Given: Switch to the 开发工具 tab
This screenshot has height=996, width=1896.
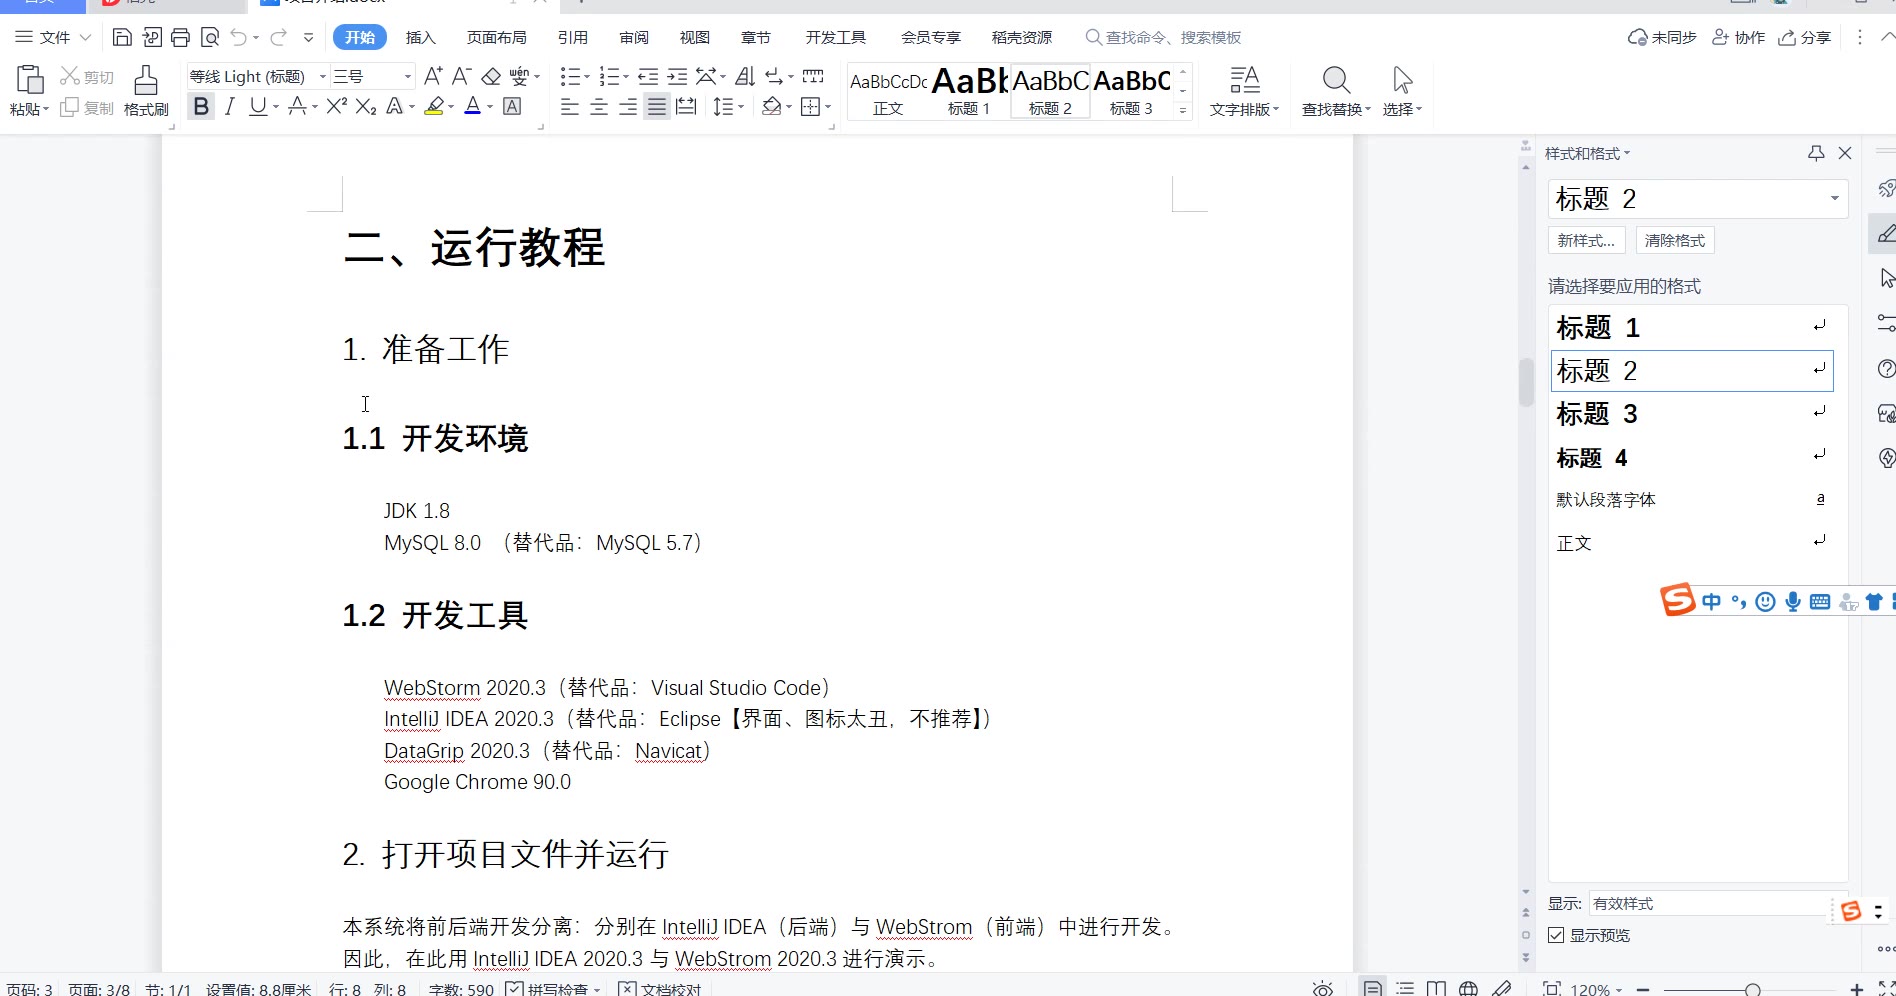Looking at the screenshot, I should (x=835, y=38).
